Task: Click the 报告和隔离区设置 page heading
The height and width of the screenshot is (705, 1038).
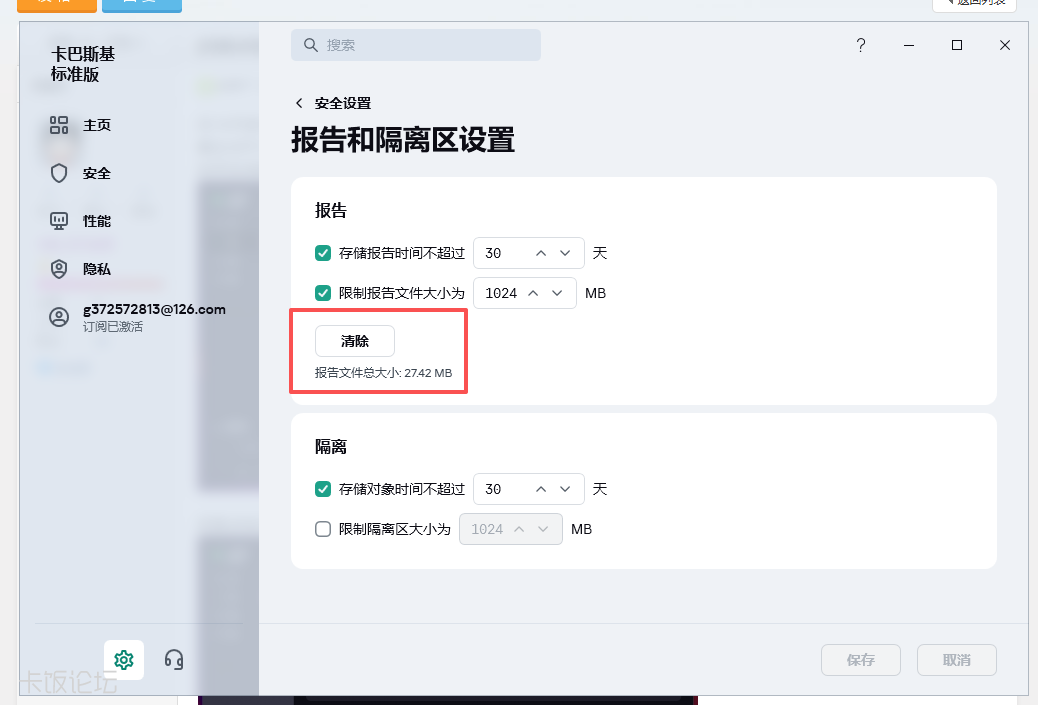Action: (x=403, y=140)
